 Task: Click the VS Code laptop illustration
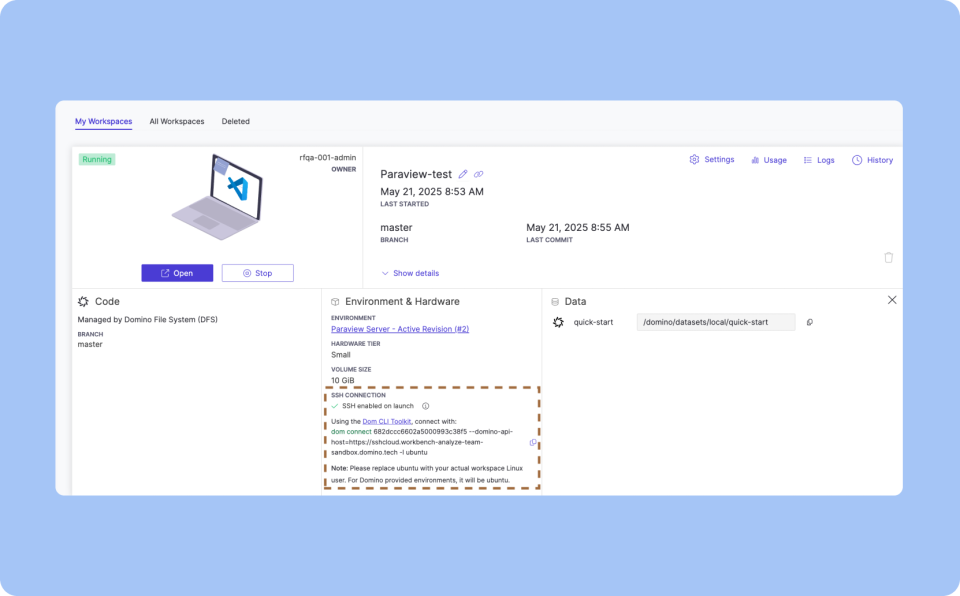pyautogui.click(x=218, y=197)
